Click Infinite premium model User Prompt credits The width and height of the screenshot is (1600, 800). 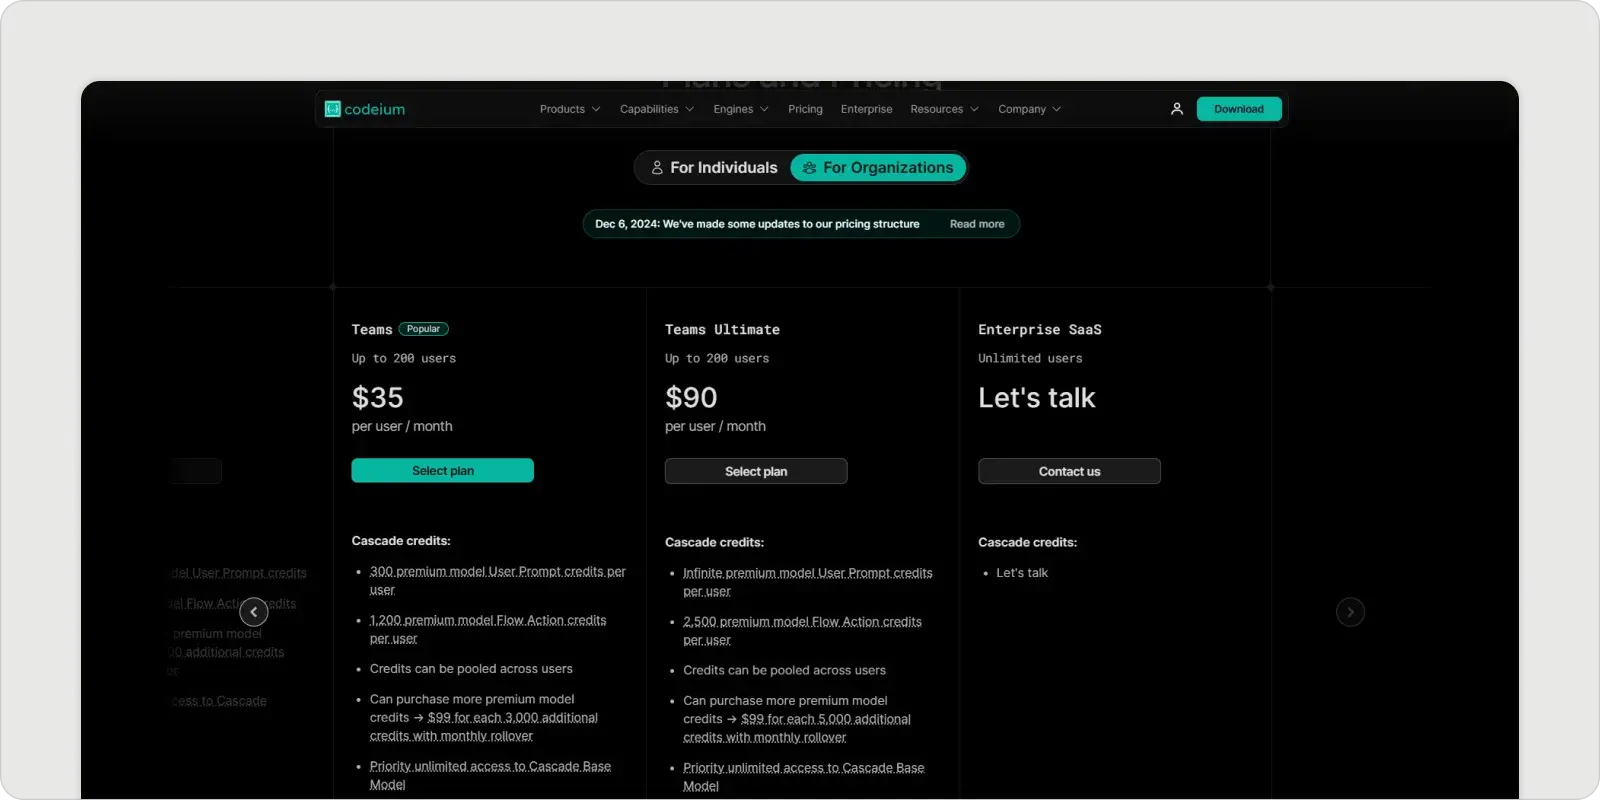(807, 574)
